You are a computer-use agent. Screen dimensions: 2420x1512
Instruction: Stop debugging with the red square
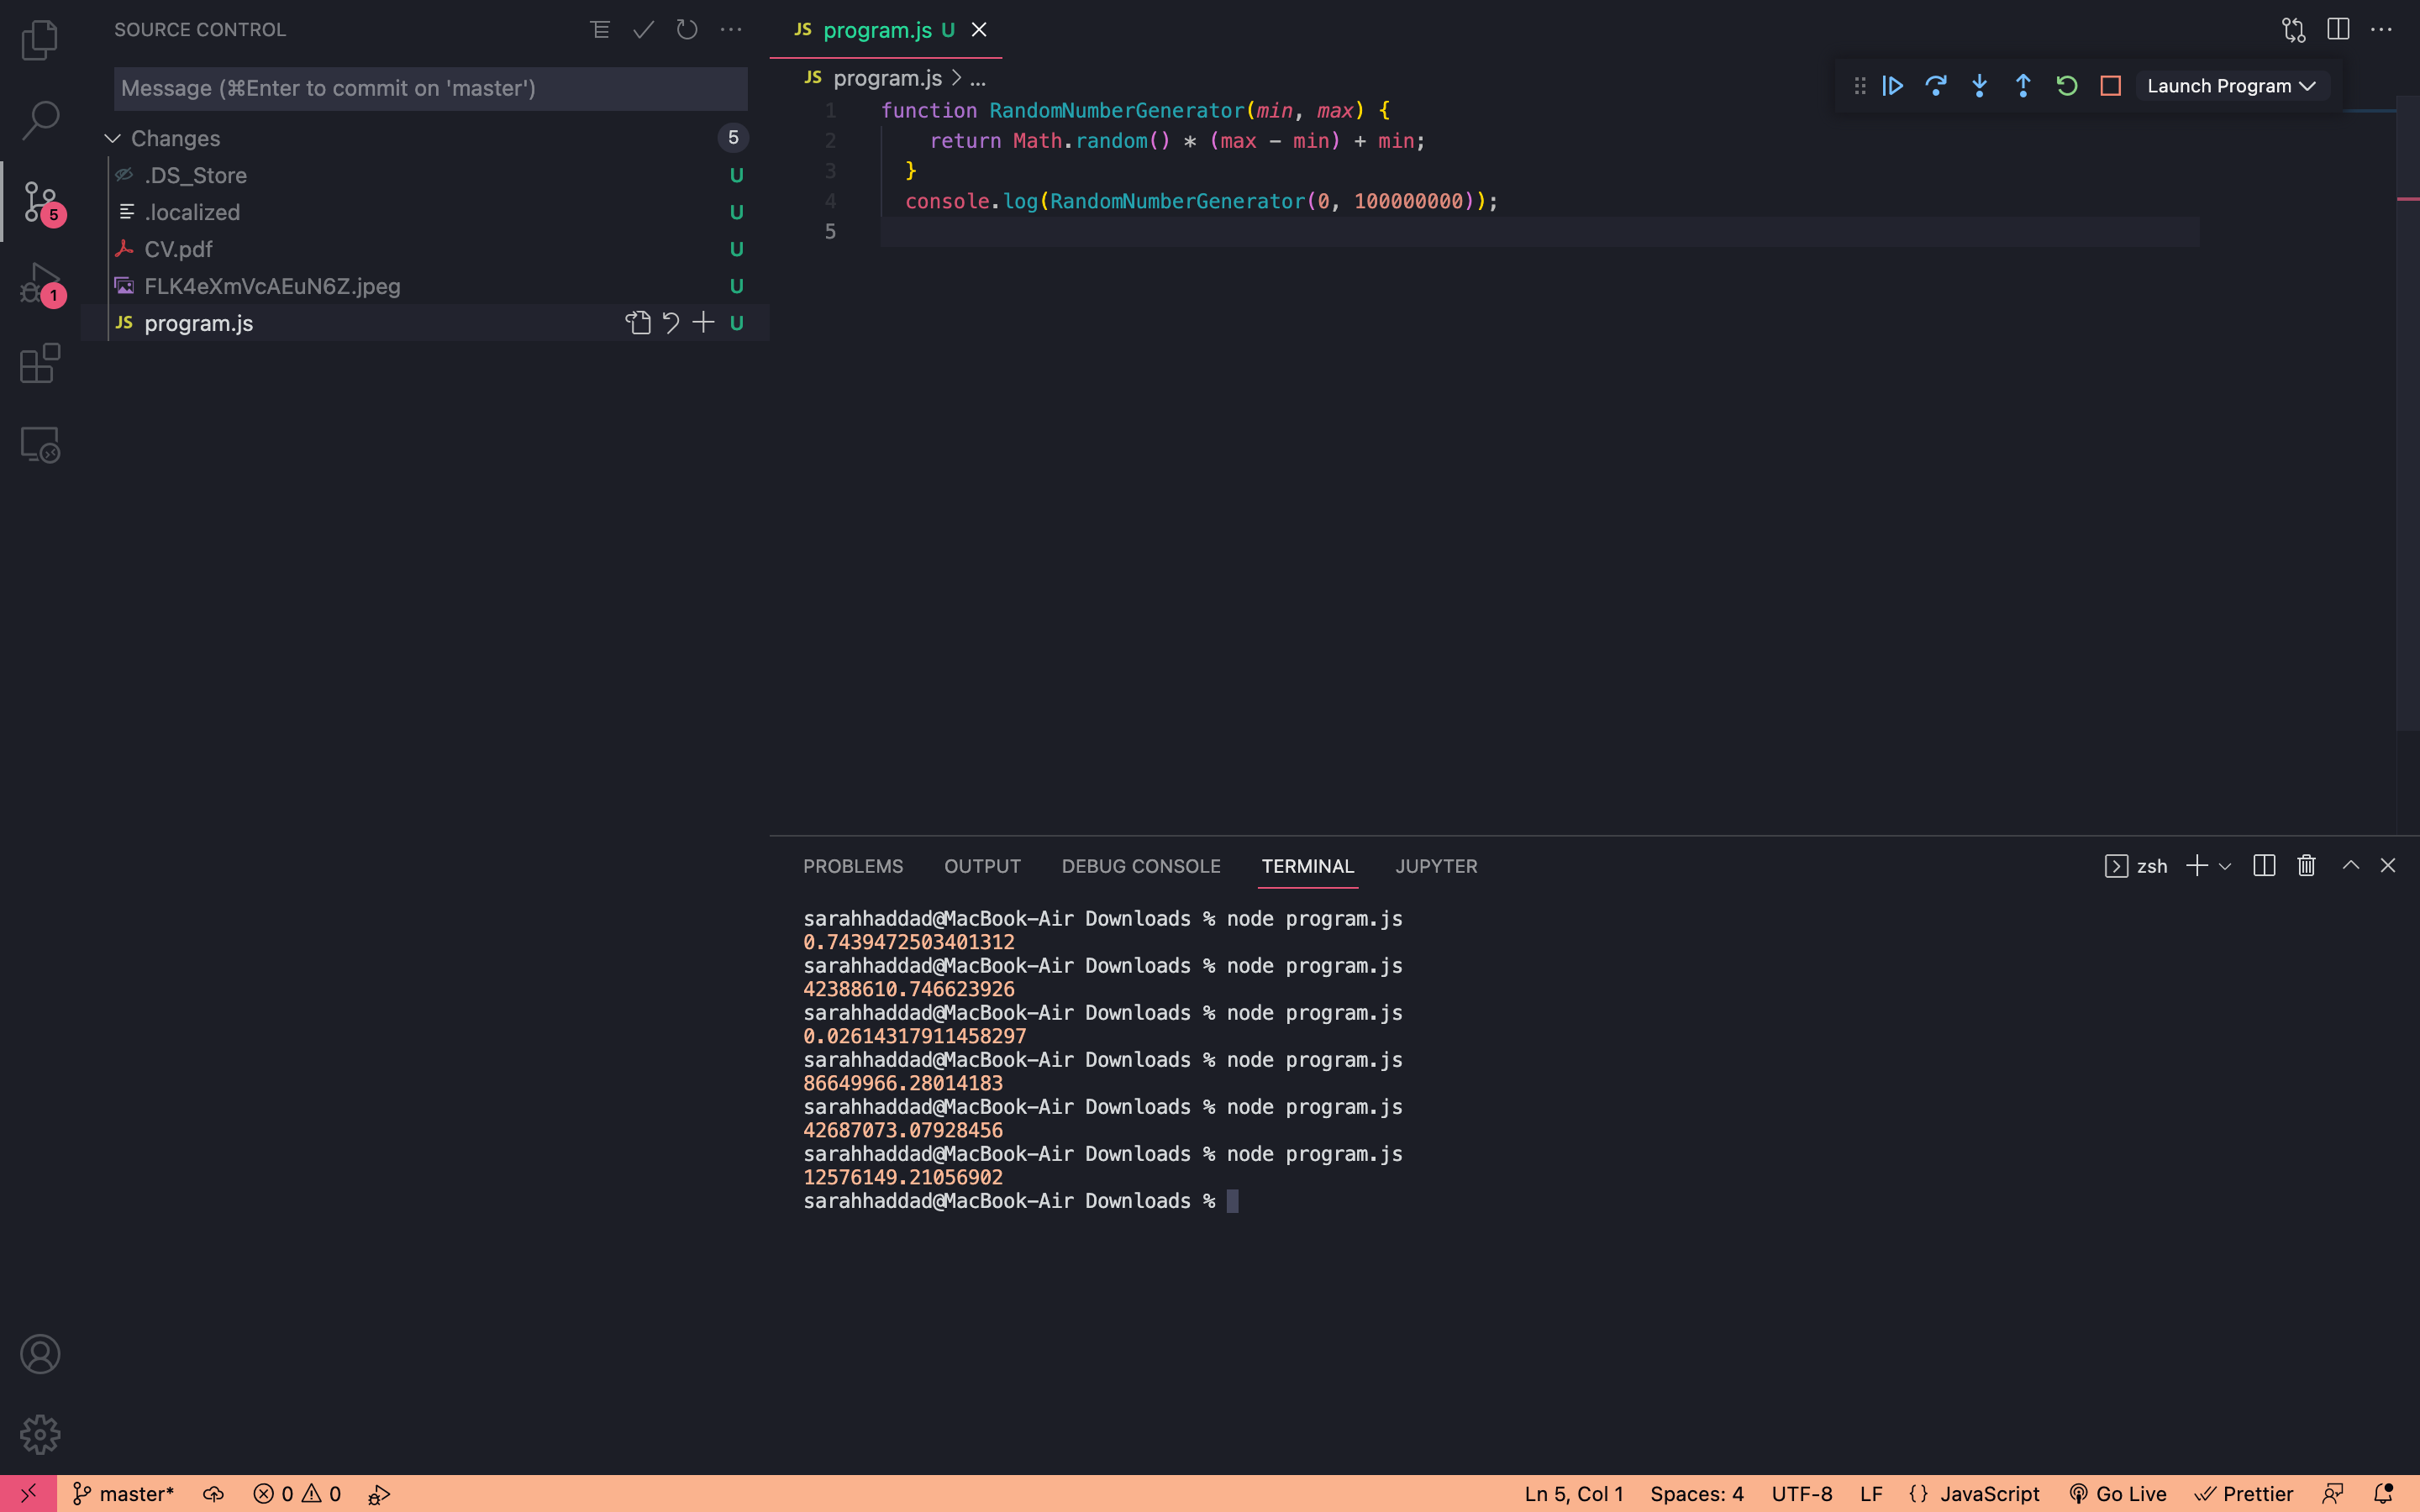pos(2110,86)
